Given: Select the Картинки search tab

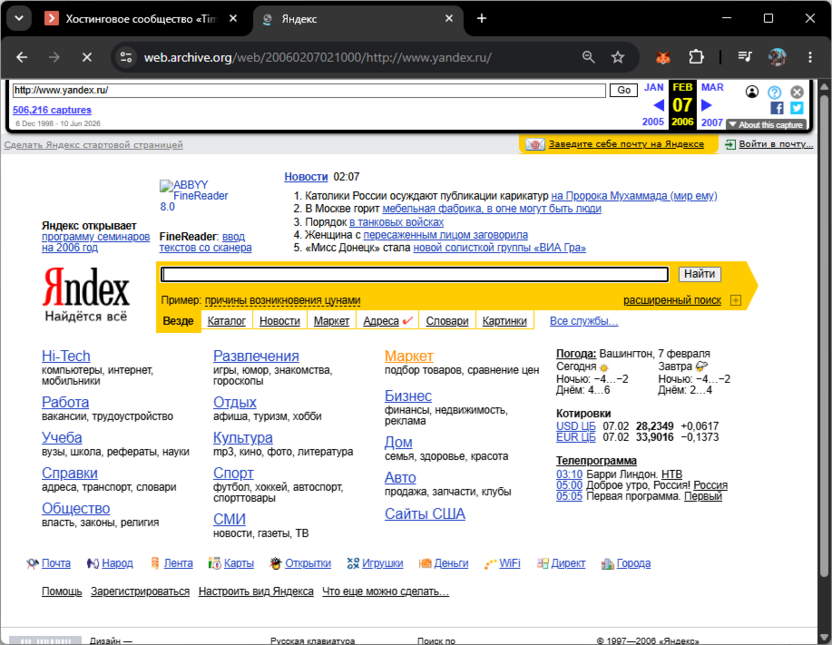Looking at the screenshot, I should (x=505, y=321).
